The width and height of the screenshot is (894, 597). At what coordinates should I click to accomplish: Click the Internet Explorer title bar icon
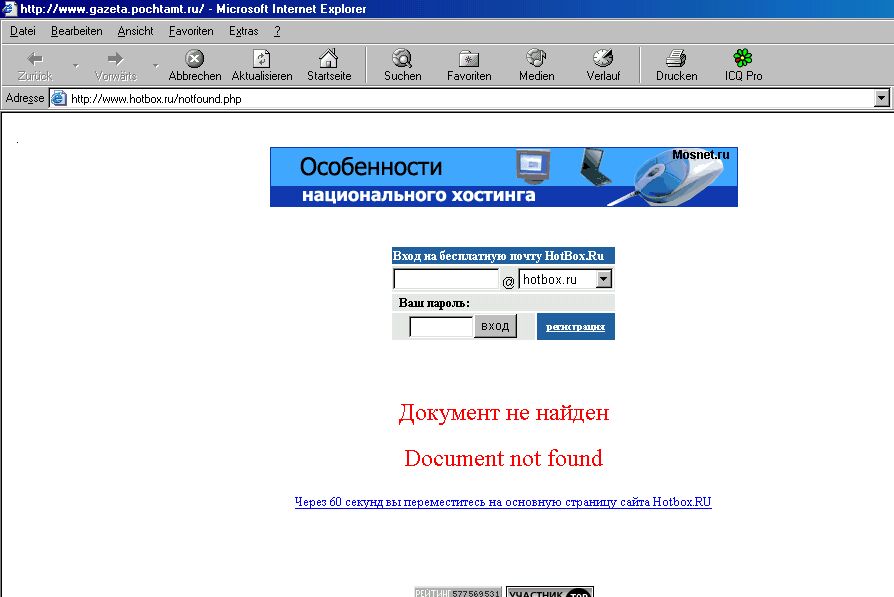(x=9, y=9)
